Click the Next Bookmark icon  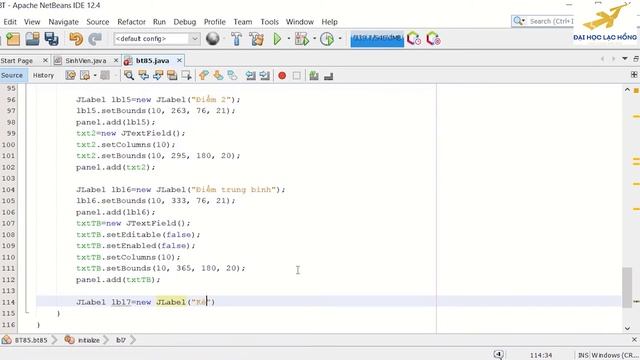(218, 76)
